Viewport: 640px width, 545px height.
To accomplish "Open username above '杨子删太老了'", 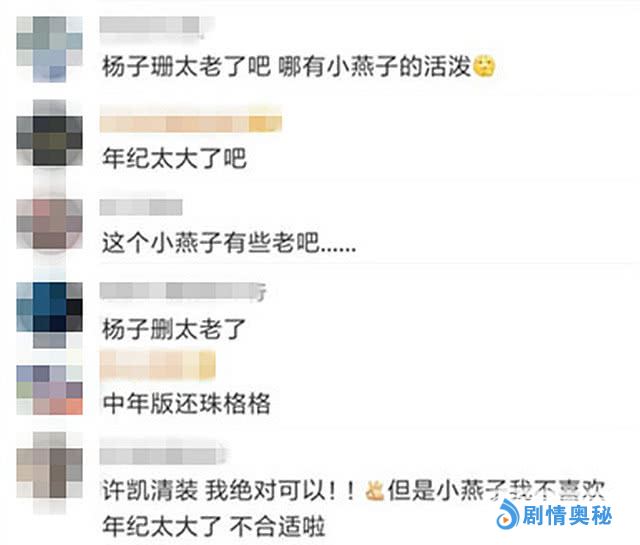I will pos(183,291).
